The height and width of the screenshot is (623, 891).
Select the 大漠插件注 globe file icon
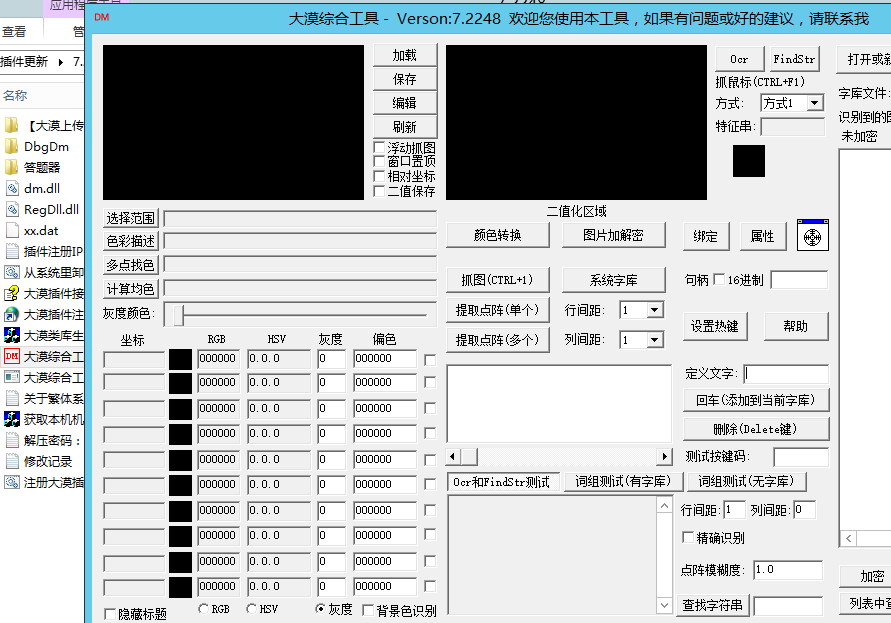[11, 314]
